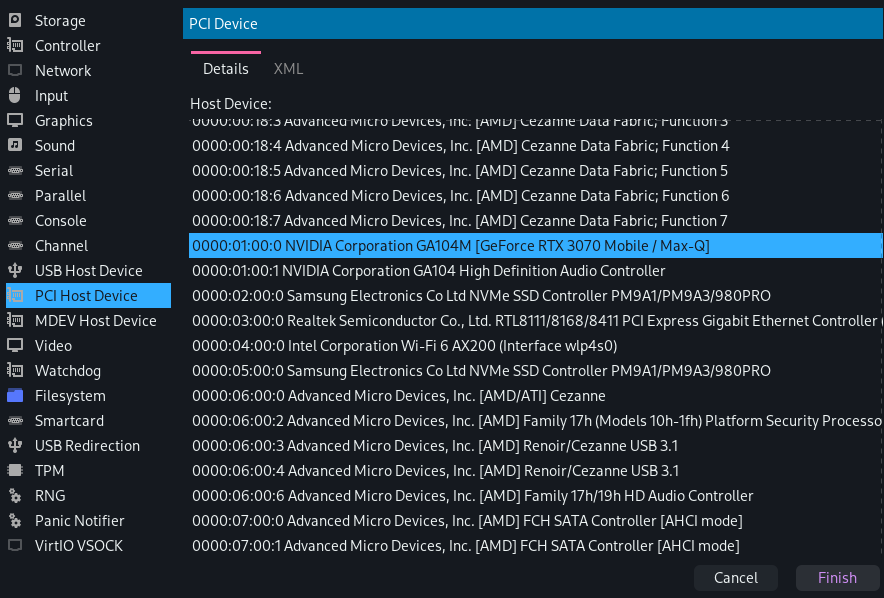
Task: Open the Panic Notifier hardware type
Action: [x=79, y=521]
